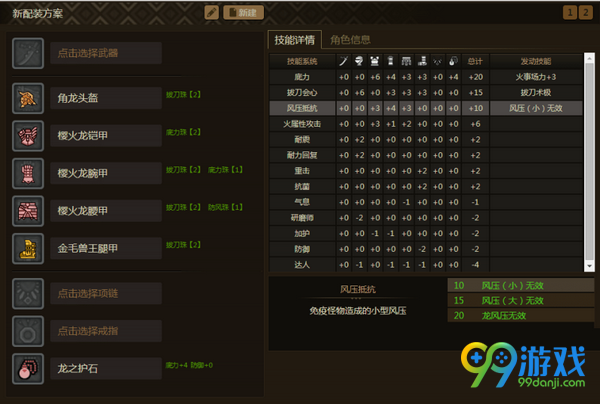Image resolution: width=600 pixels, height=404 pixels.
Task: Click the chest armor column header icon
Action: pos(375,61)
